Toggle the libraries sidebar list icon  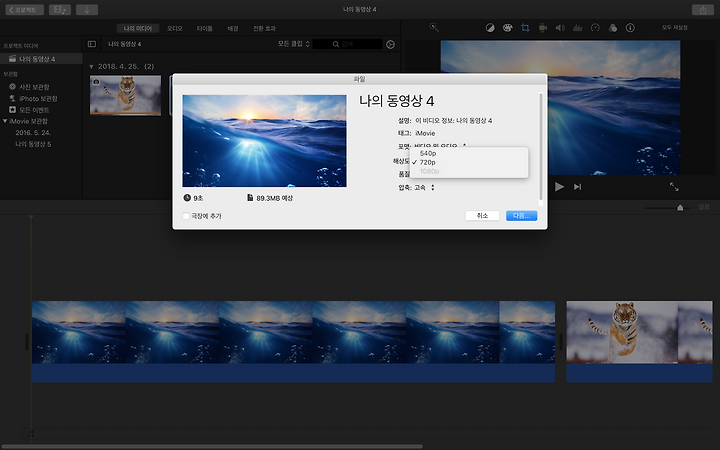[x=92, y=44]
